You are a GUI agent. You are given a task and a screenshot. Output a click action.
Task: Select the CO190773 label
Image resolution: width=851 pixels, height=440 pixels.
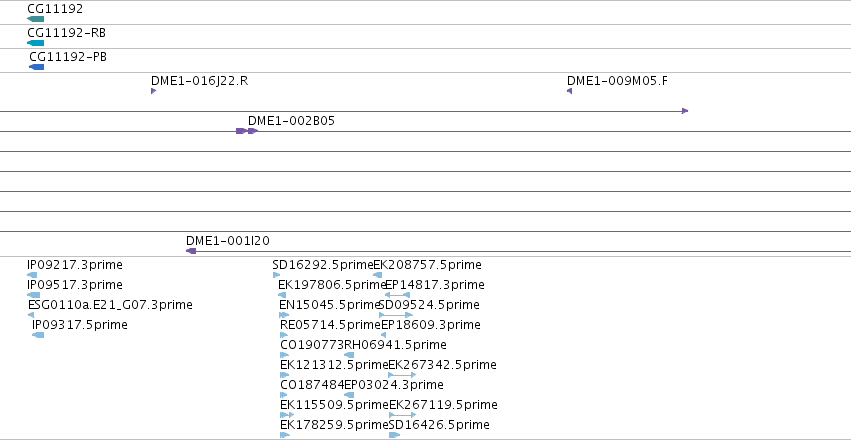coord(312,345)
